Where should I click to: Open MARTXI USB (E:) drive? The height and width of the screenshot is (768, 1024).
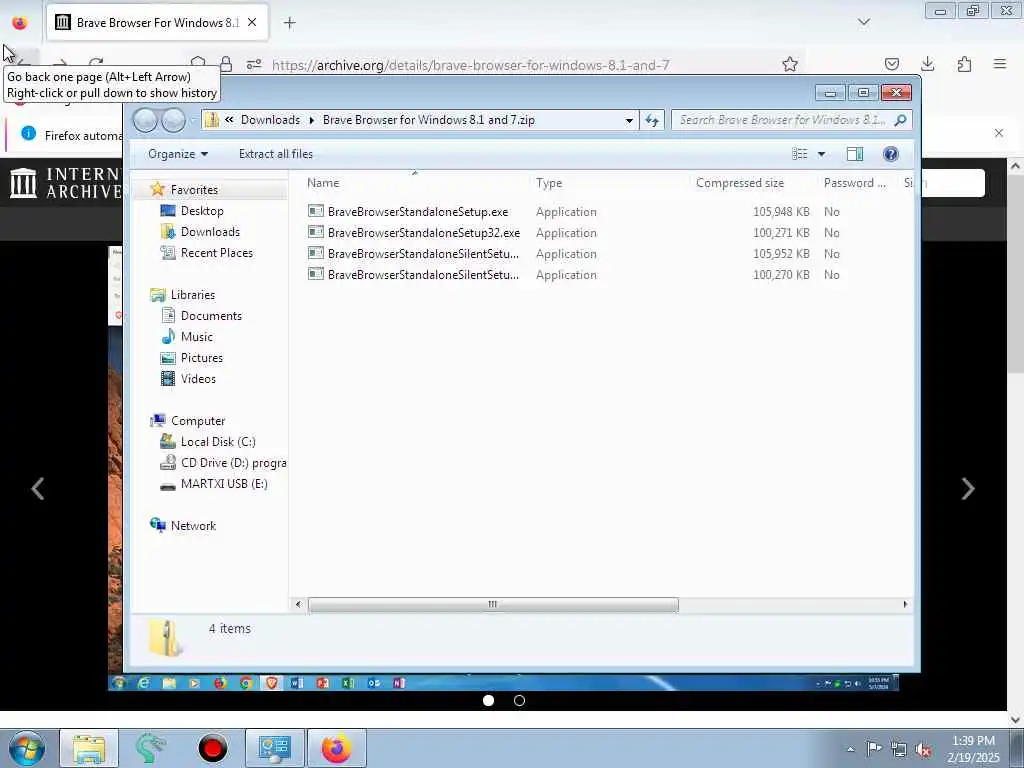[x=223, y=484]
